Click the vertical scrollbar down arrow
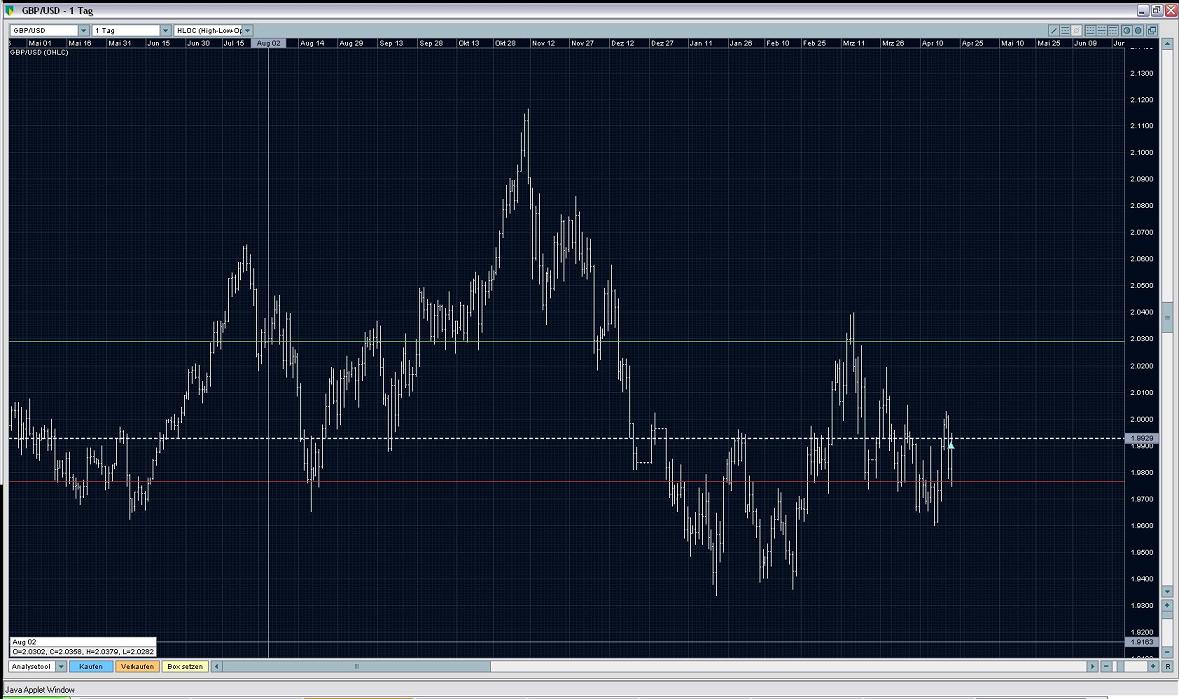The height and width of the screenshot is (699, 1179). tap(1167, 591)
